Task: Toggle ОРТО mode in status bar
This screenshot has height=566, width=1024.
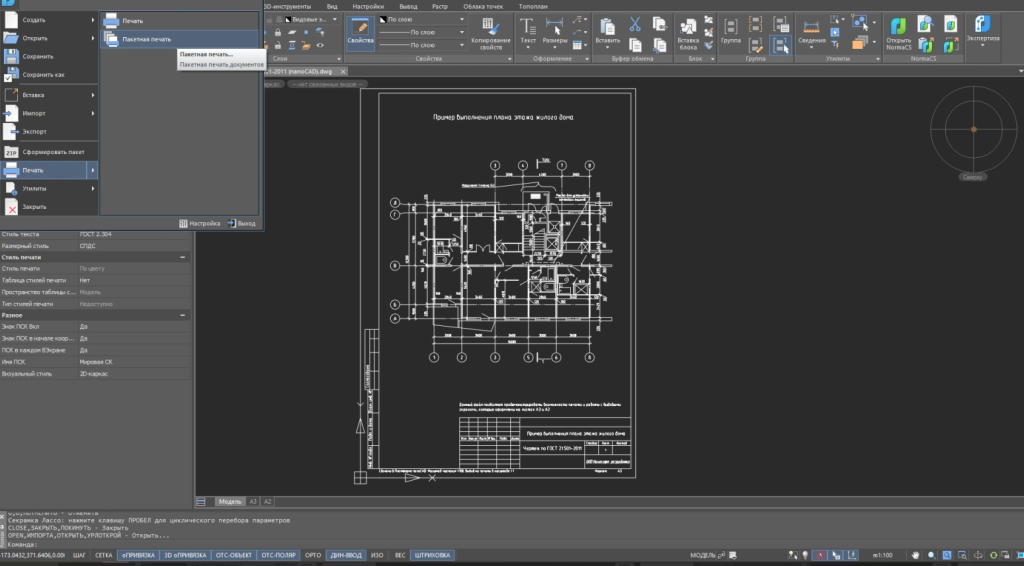Action: (313, 554)
